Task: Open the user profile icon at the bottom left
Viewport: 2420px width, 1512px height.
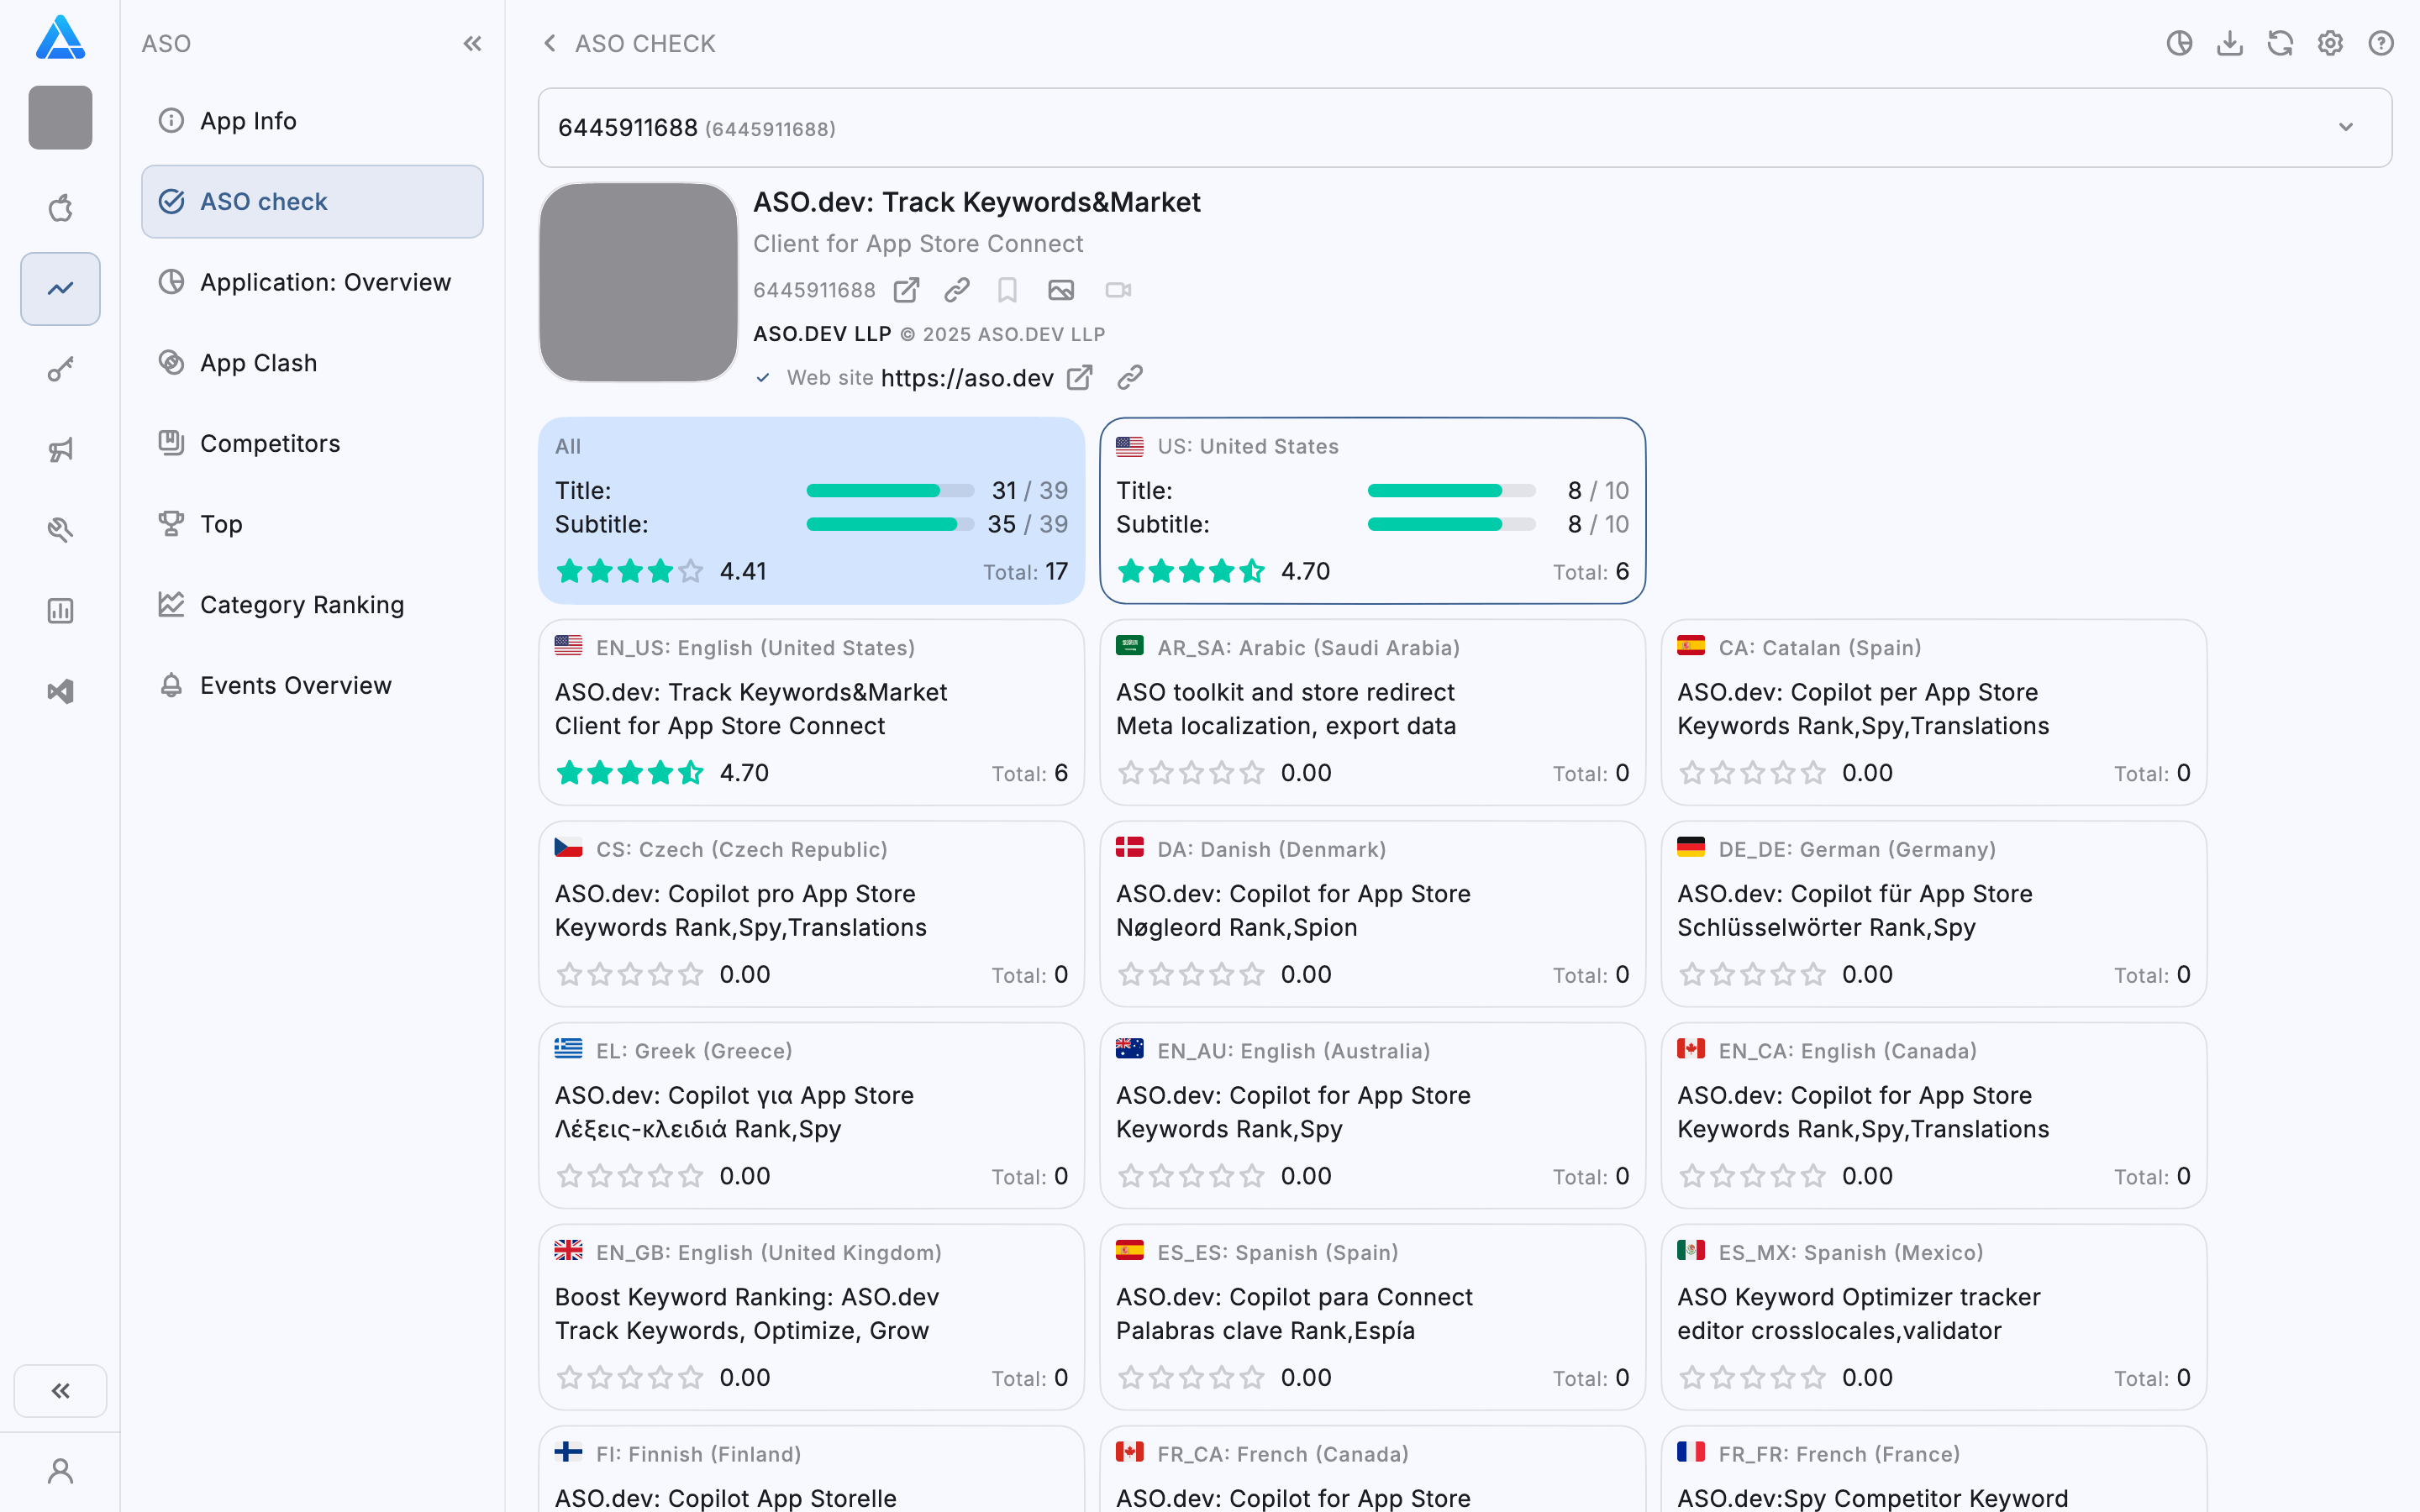Action: pos(60,1470)
